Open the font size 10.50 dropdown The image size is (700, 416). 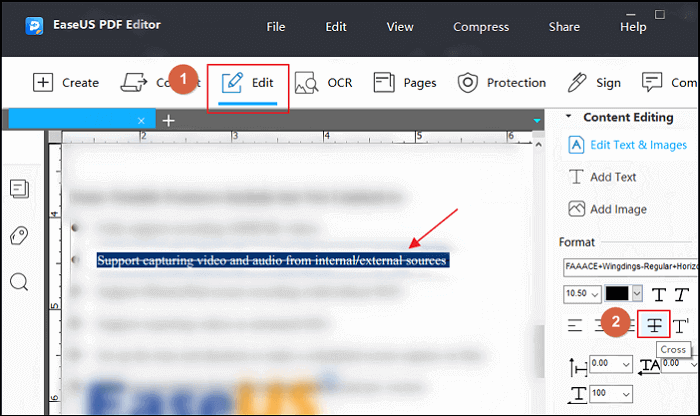(581, 294)
